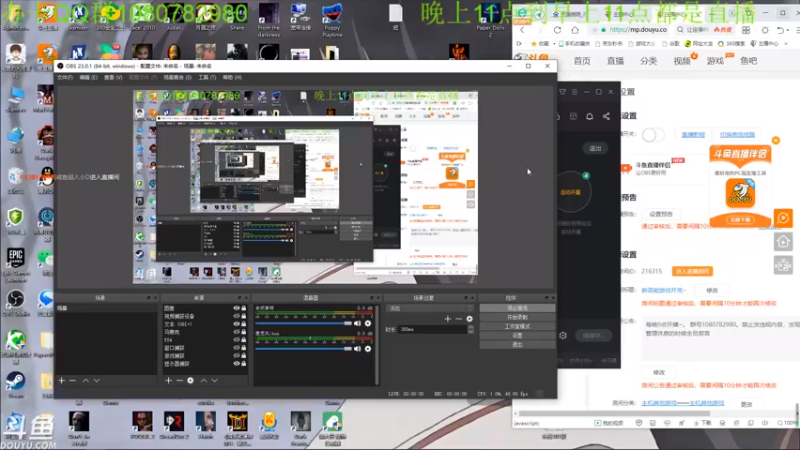Open the 麦克风/Aux audio settings gear
Image resolution: width=800 pixels, height=450 pixels.
(x=368, y=349)
